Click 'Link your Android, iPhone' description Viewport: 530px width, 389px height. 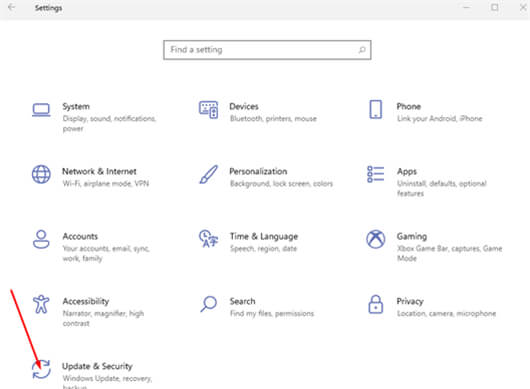[440, 119]
